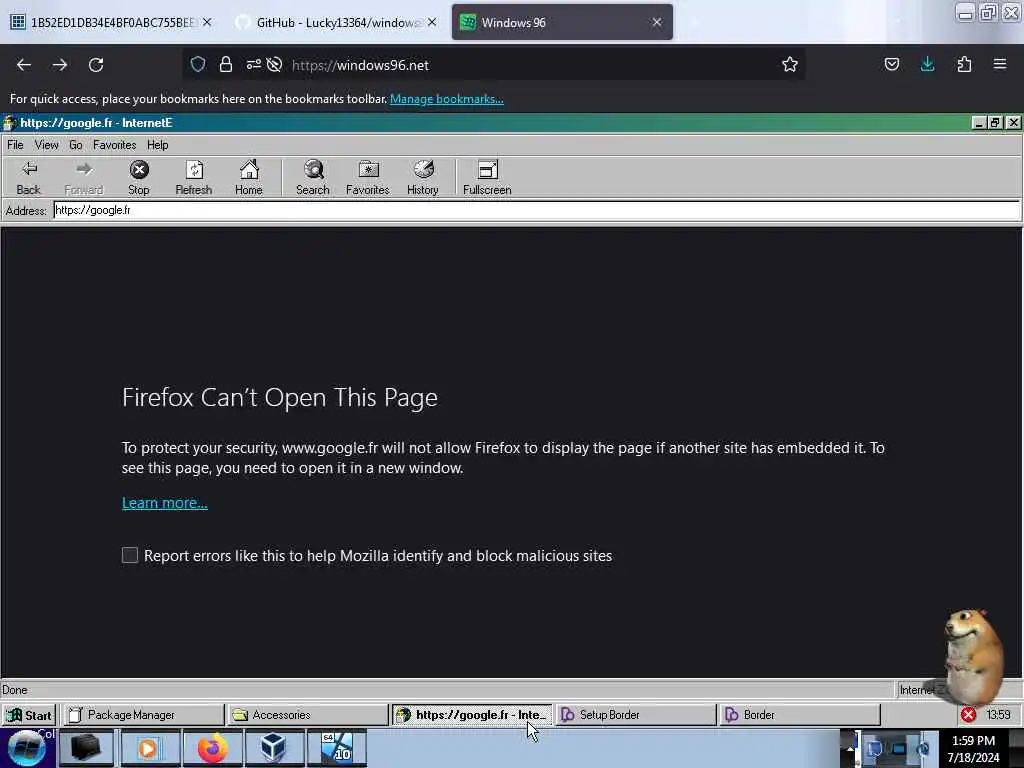Click the Firefox icon in host taskbar
Screen dimensions: 1024x768
pyautogui.click(x=212, y=748)
